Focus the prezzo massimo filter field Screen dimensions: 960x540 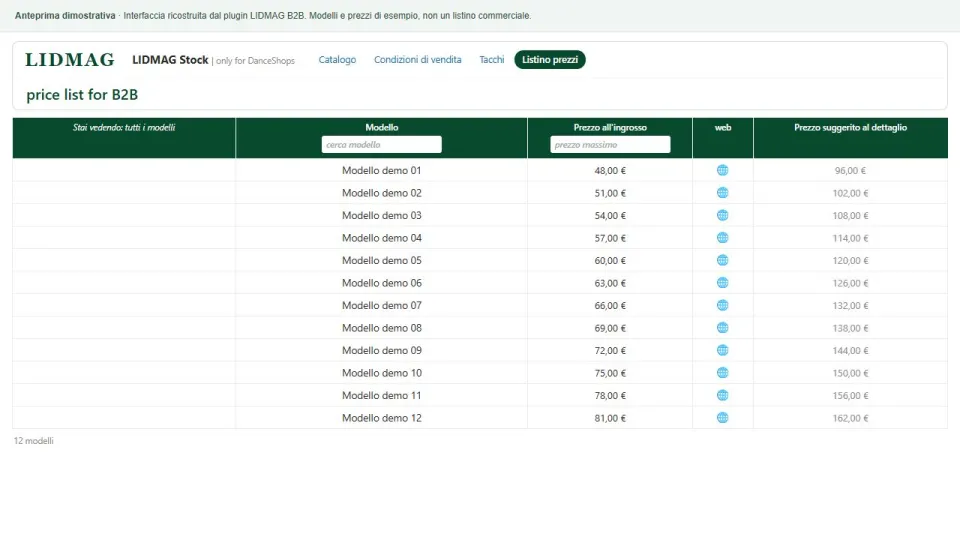(x=610, y=144)
